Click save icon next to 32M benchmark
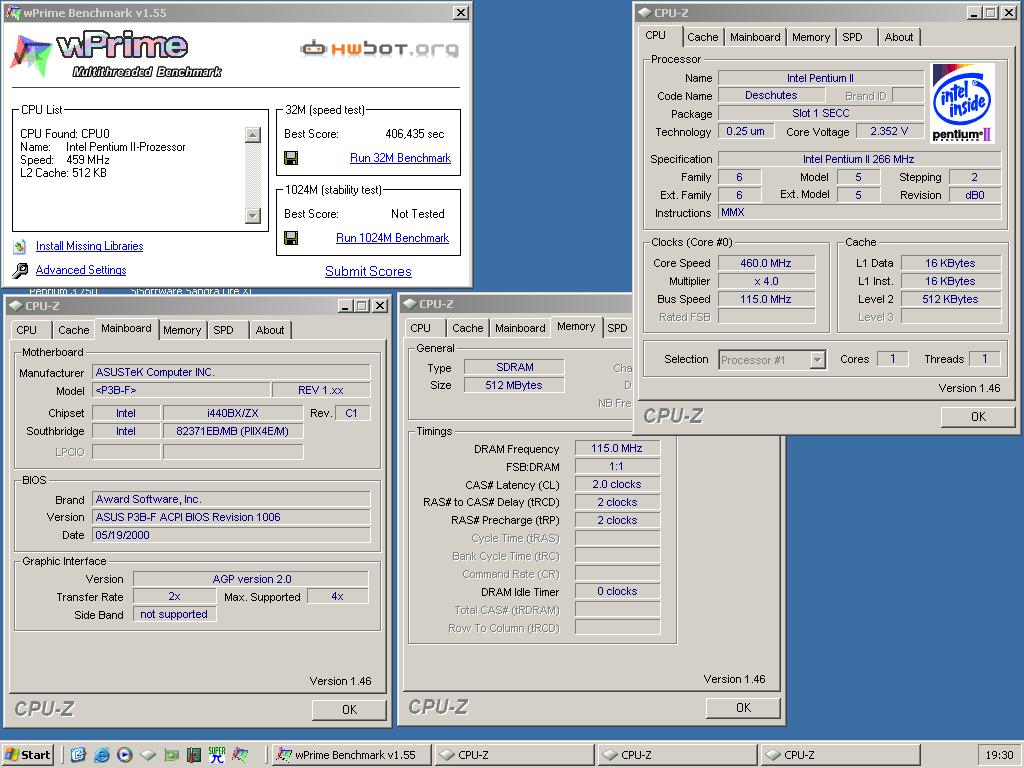Image resolution: width=1024 pixels, height=768 pixels. pyautogui.click(x=291, y=157)
